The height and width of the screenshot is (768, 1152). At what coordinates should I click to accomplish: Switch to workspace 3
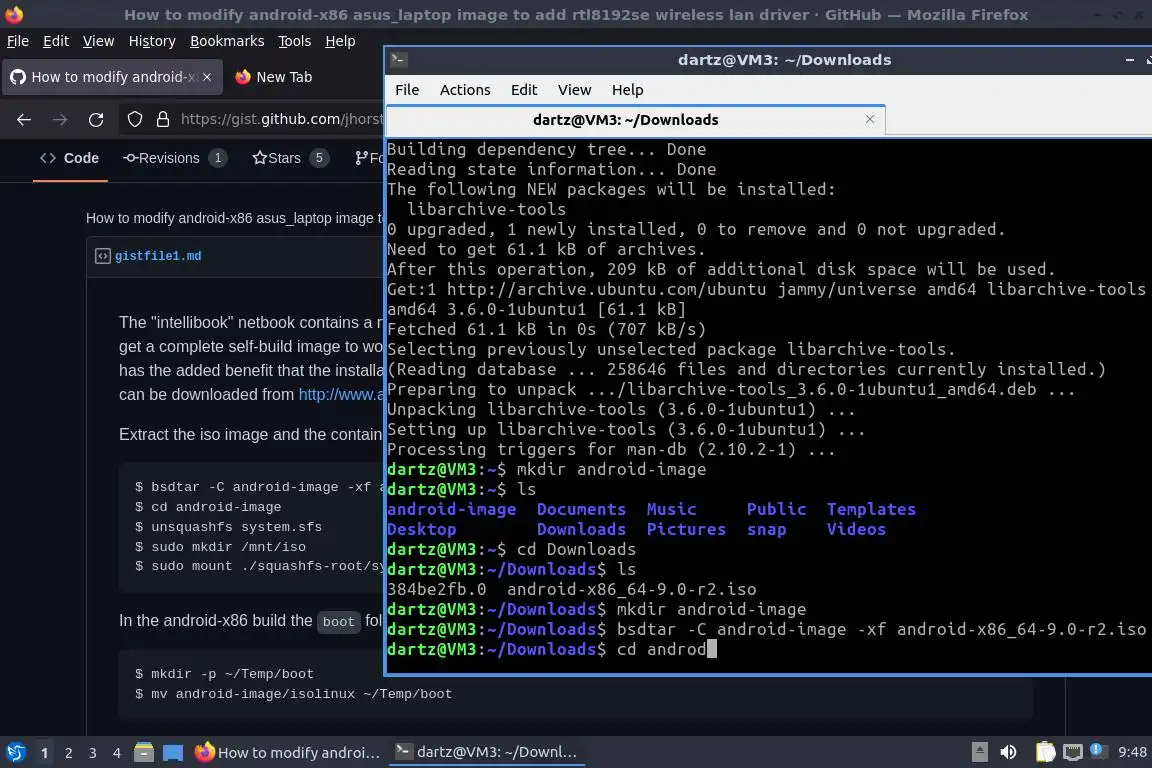(93, 753)
